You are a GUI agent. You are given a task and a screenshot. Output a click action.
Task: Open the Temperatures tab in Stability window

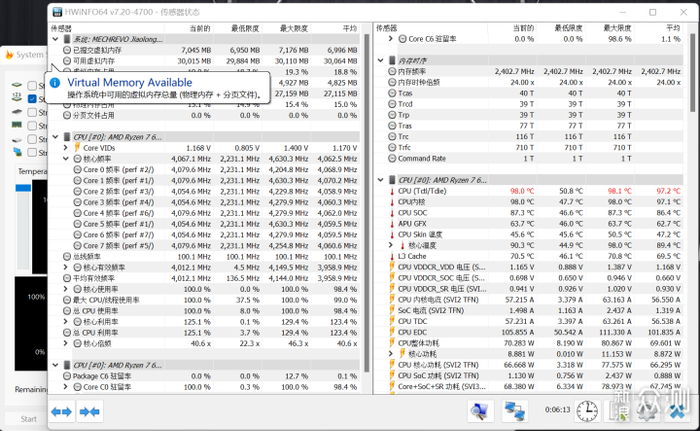pos(32,172)
